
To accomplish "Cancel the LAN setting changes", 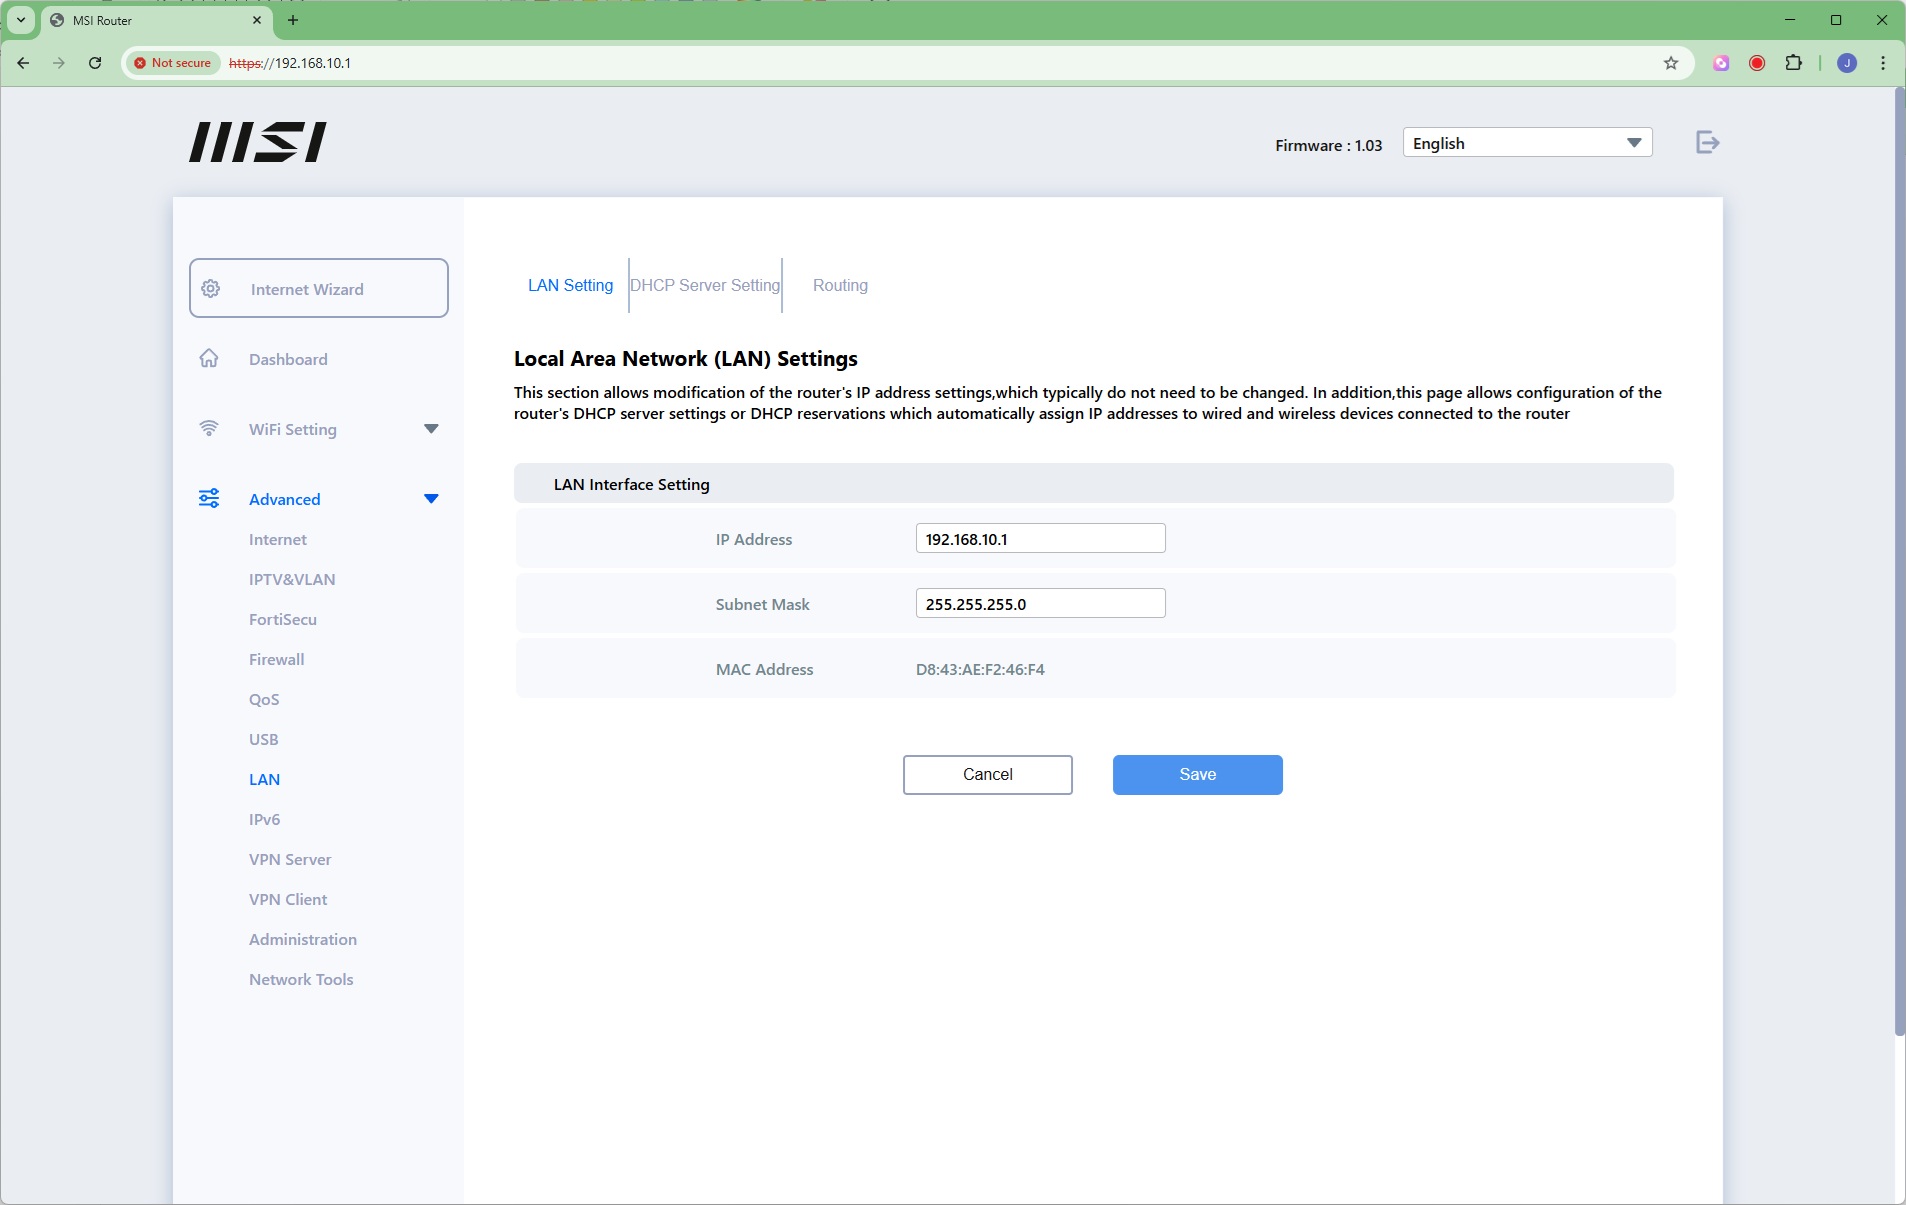I will click(987, 775).
